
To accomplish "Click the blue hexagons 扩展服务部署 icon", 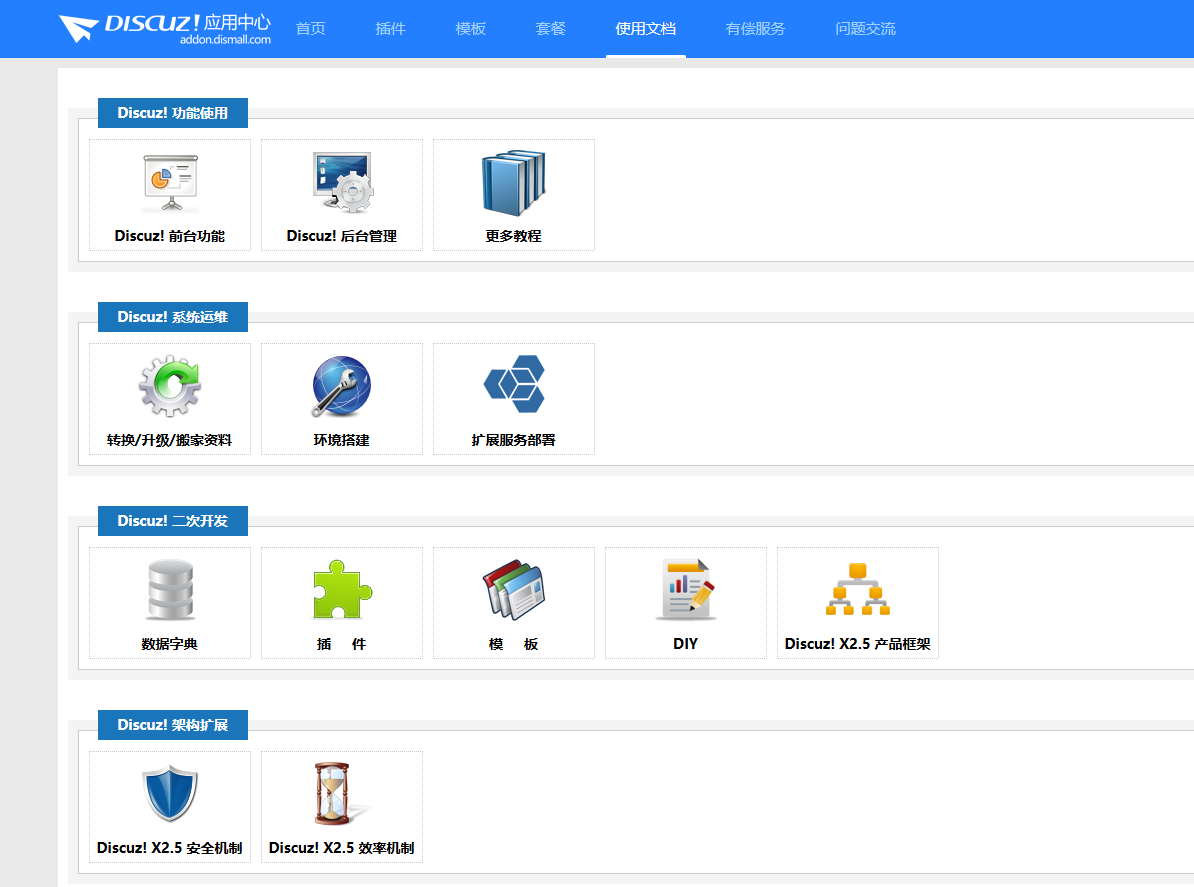I will tap(515, 384).
